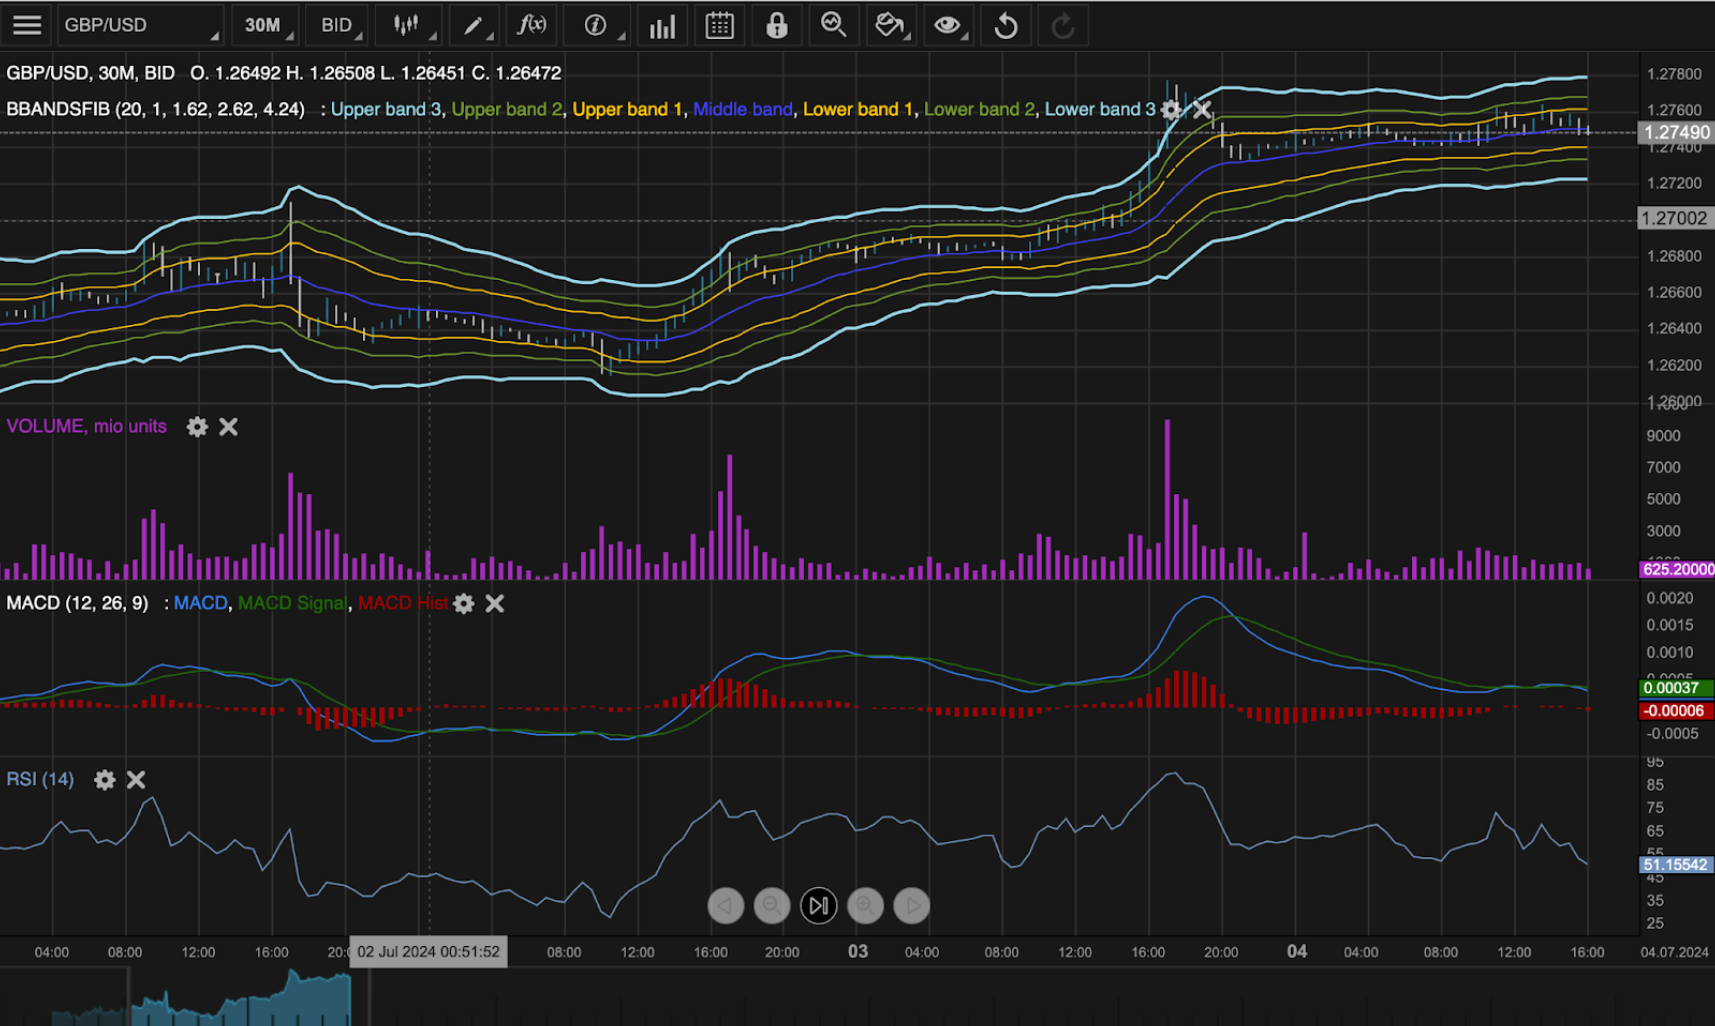Click the bottom overview navigator range
Screen dimensions: 1715x1026
[x=240, y=1000]
